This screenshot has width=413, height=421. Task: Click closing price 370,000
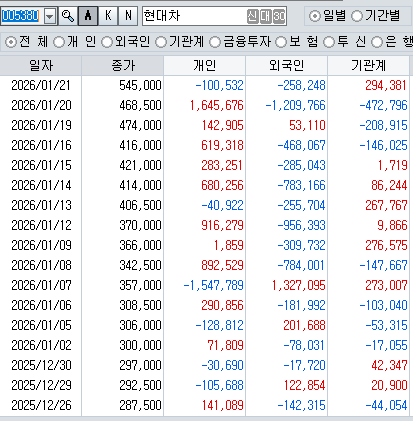(140, 226)
